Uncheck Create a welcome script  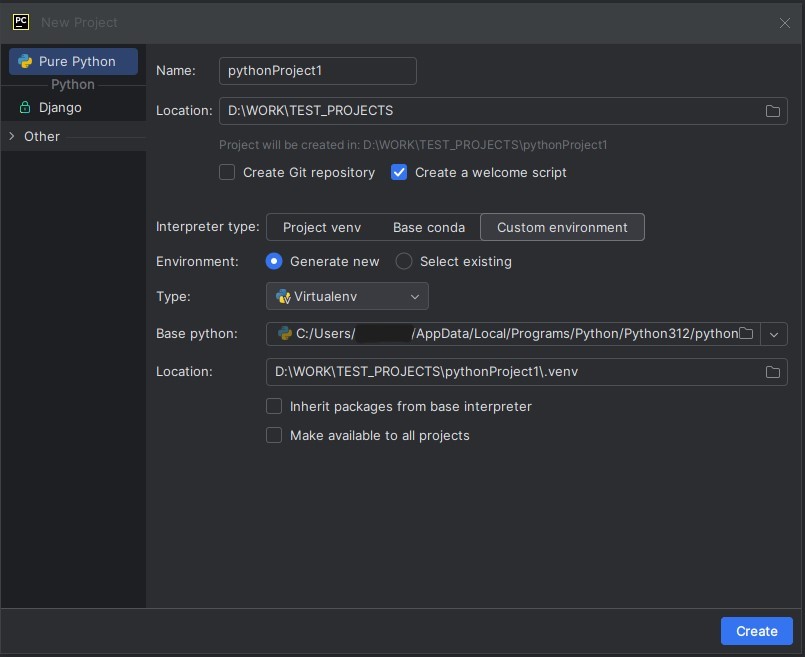coord(399,172)
